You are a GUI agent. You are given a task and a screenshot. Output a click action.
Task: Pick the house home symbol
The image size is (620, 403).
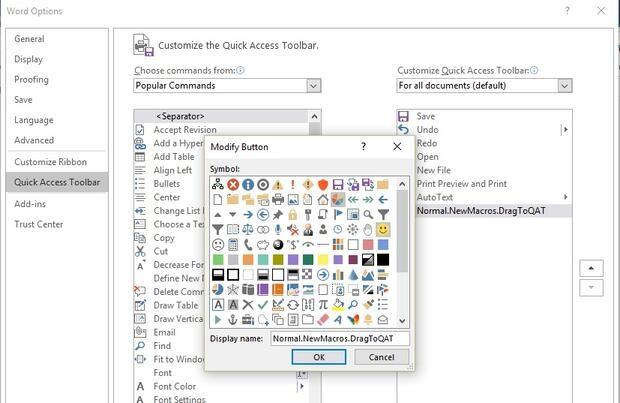(x=323, y=199)
